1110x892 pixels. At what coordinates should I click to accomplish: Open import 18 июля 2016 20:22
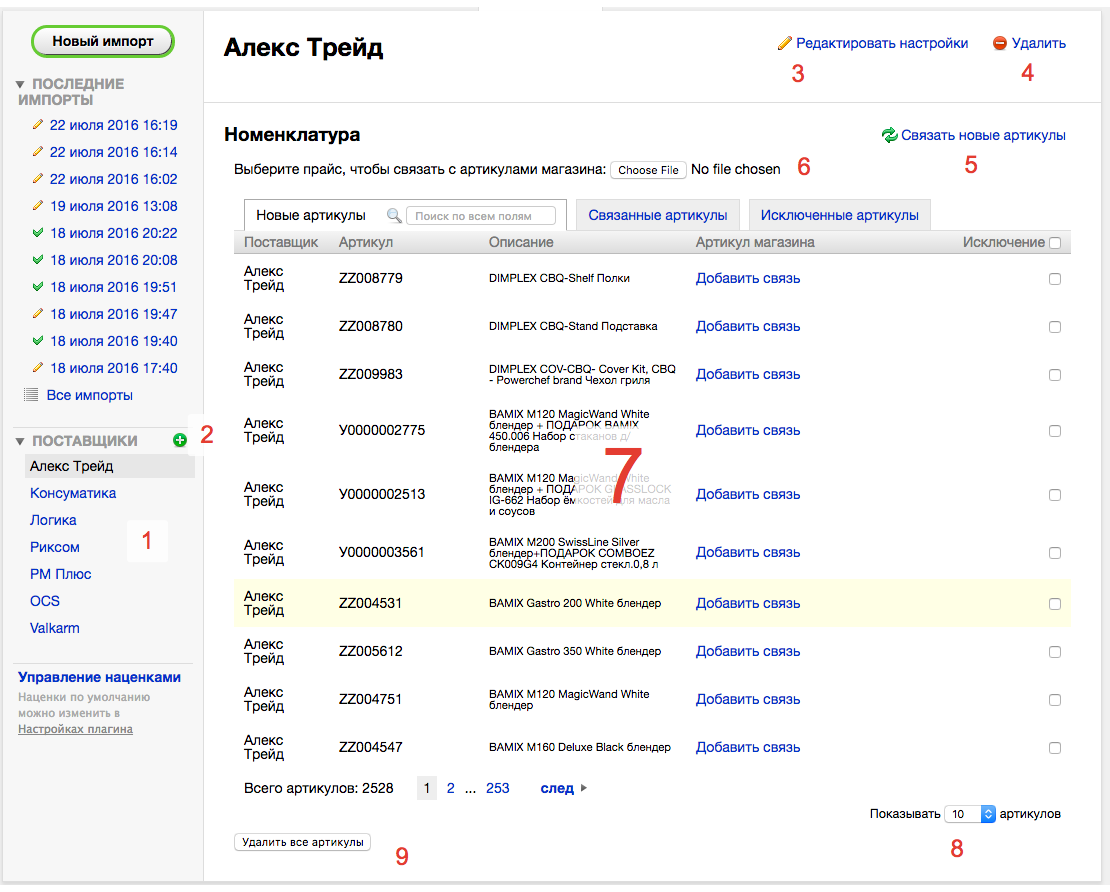113,233
